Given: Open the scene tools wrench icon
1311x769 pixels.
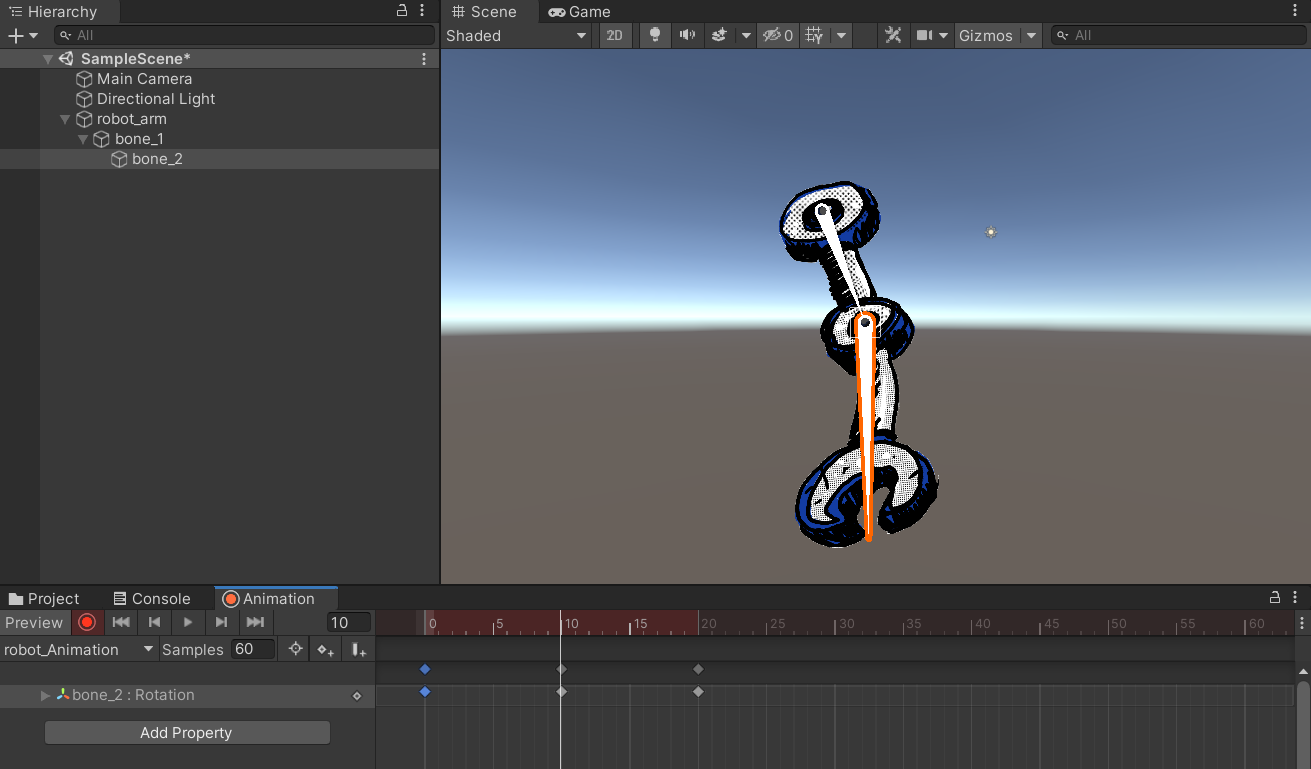Looking at the screenshot, I should 893,35.
